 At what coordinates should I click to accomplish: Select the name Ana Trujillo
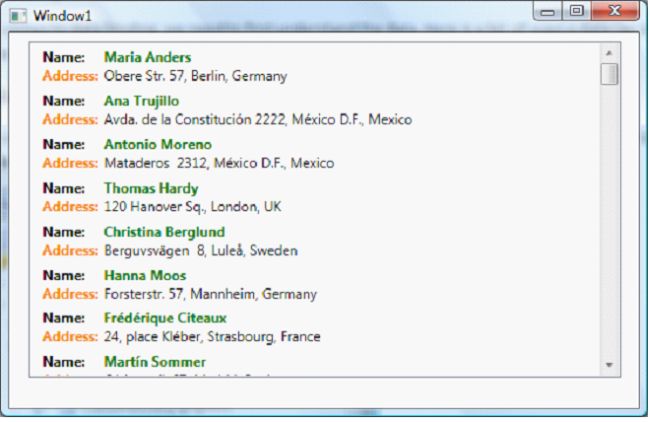coord(141,101)
